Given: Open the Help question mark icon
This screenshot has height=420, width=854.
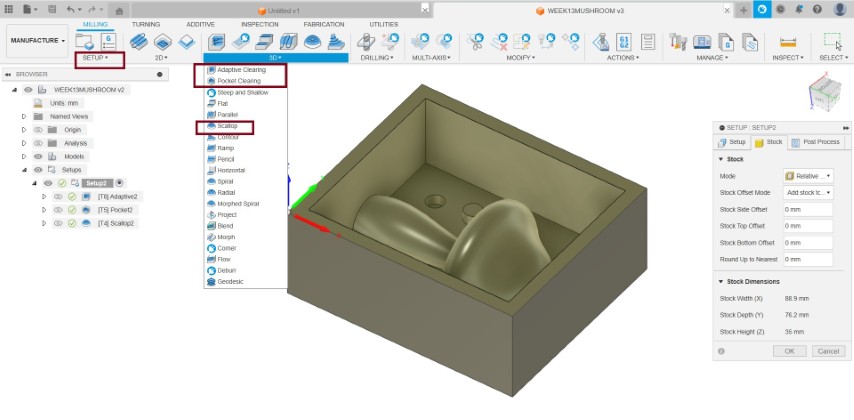Looking at the screenshot, I should point(817,9).
